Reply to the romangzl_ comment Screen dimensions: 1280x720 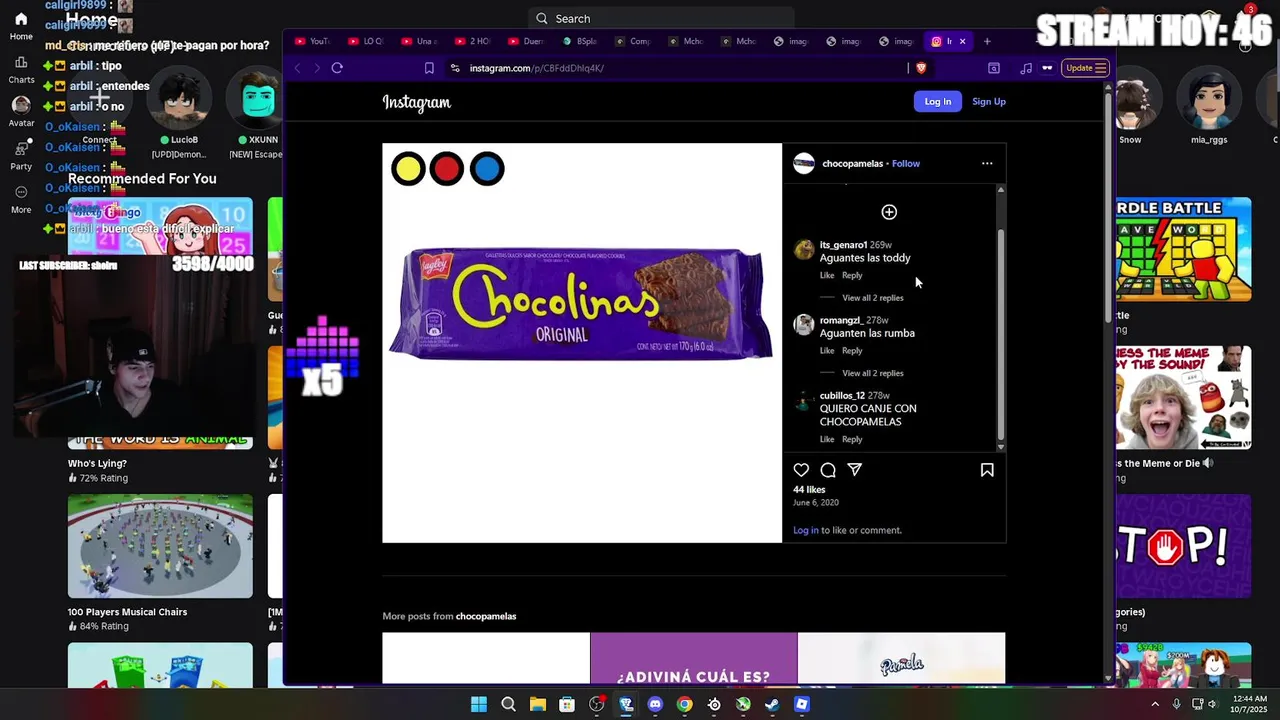(x=852, y=351)
